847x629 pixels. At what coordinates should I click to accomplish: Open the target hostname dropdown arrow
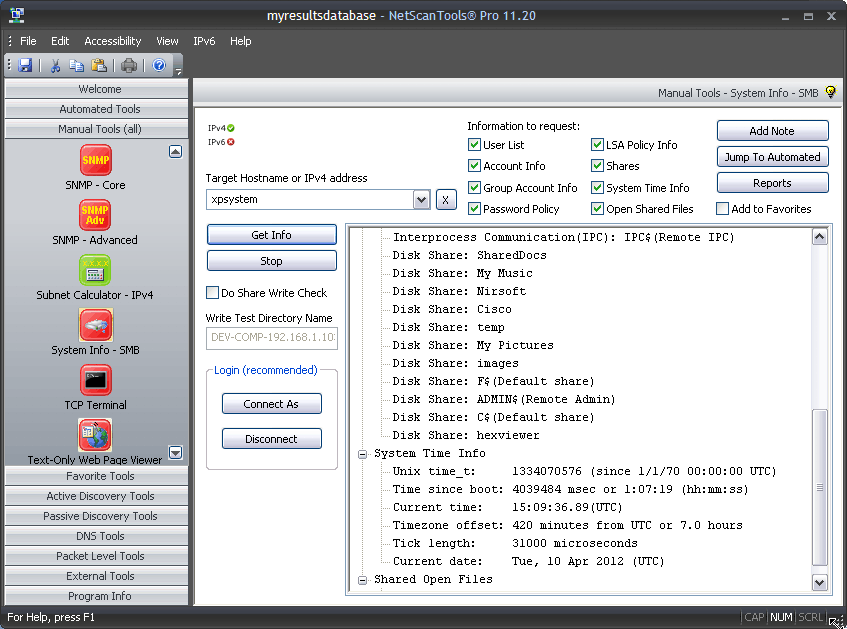point(421,200)
